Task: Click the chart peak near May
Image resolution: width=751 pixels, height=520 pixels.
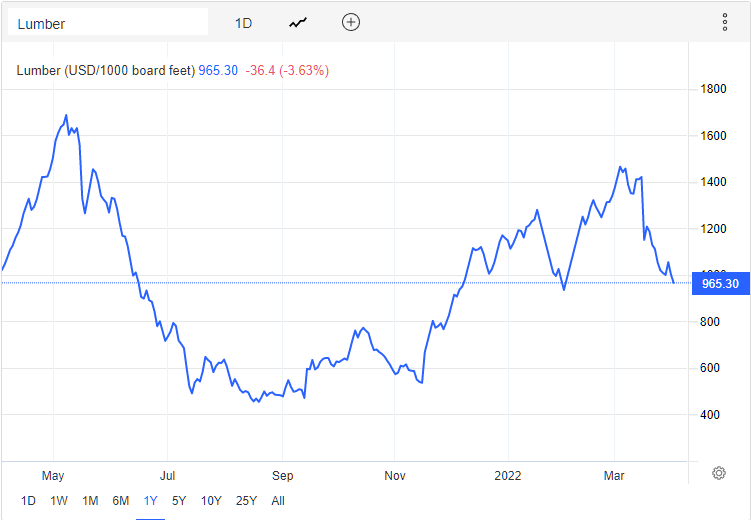Action: 66,116
